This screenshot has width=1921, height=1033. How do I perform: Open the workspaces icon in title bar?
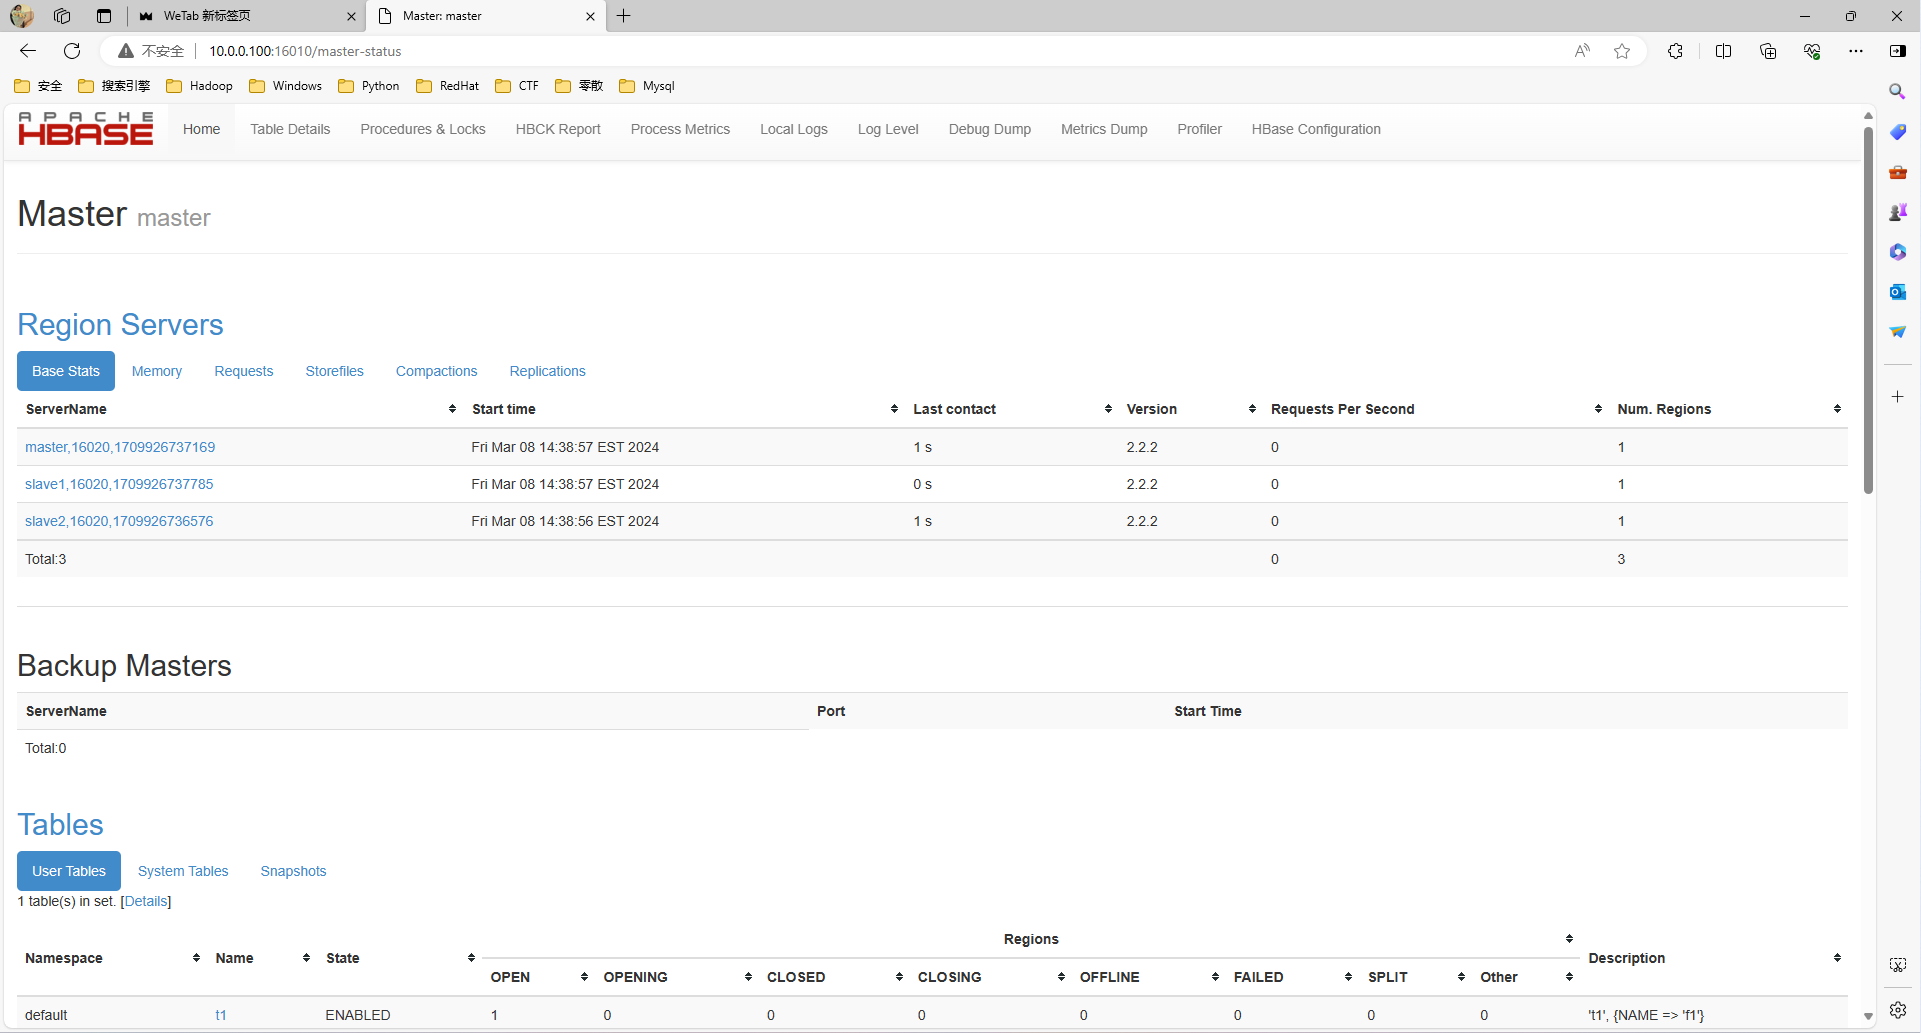pos(62,16)
